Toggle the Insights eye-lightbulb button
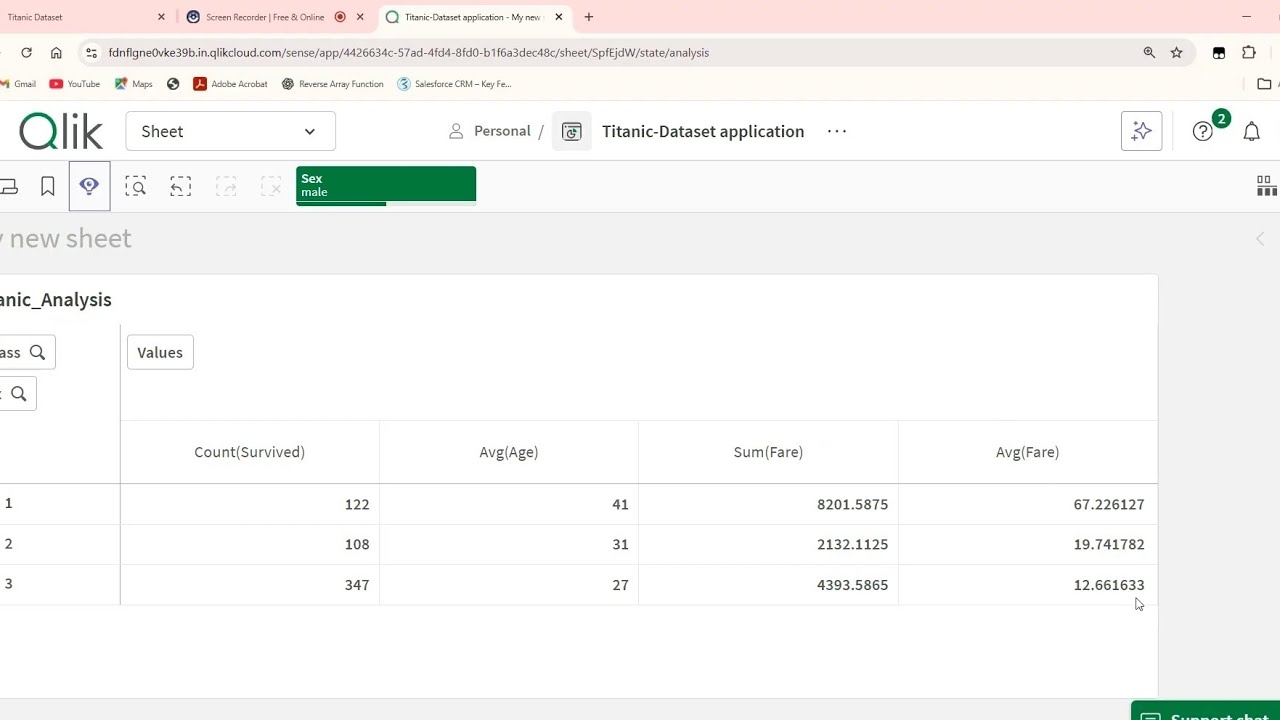The image size is (1280, 720). click(89, 186)
